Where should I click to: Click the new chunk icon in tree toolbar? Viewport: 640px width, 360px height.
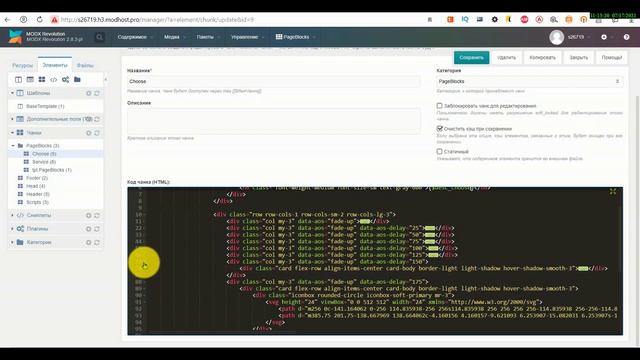pyautogui.click(x=42, y=80)
